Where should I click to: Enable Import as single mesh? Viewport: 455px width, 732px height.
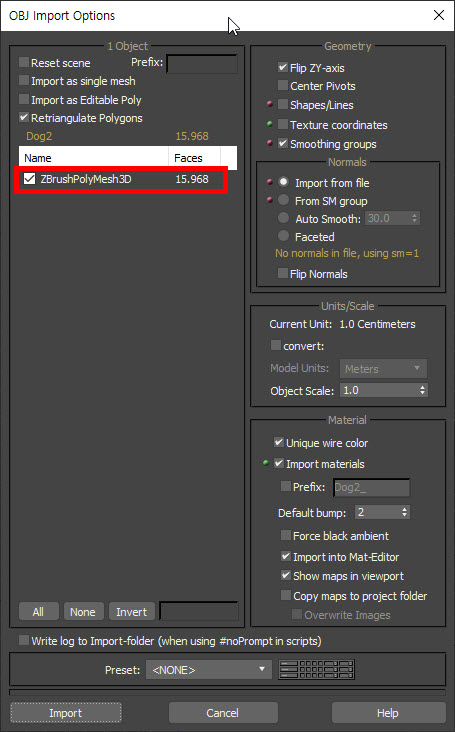[x=24, y=80]
